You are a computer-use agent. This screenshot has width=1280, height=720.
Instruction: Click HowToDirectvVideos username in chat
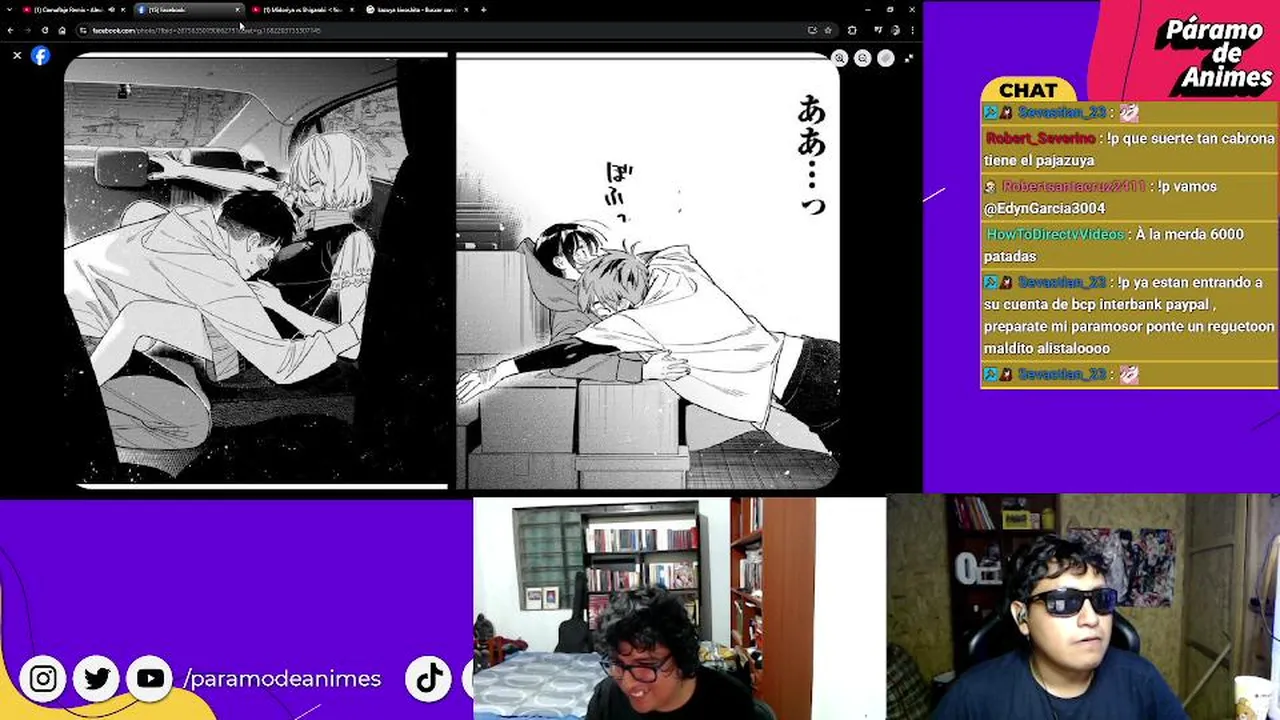(x=1055, y=234)
